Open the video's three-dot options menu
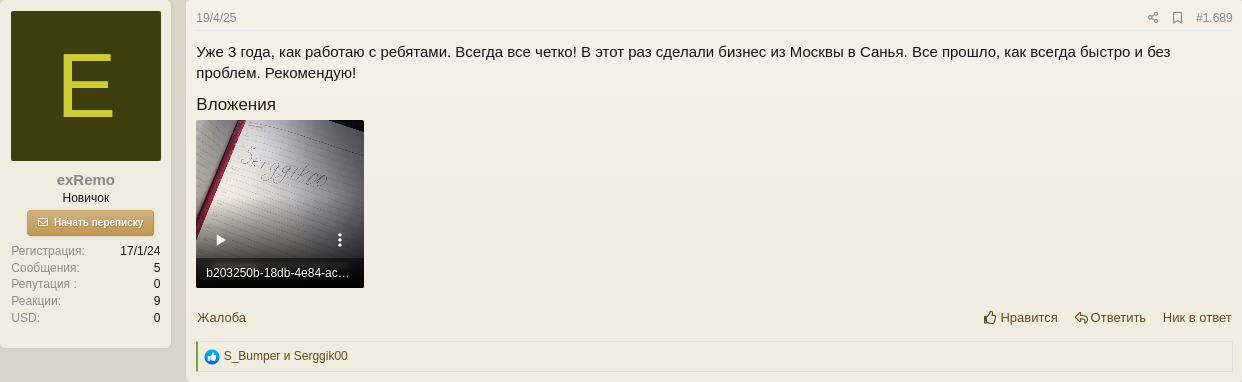 [x=340, y=240]
